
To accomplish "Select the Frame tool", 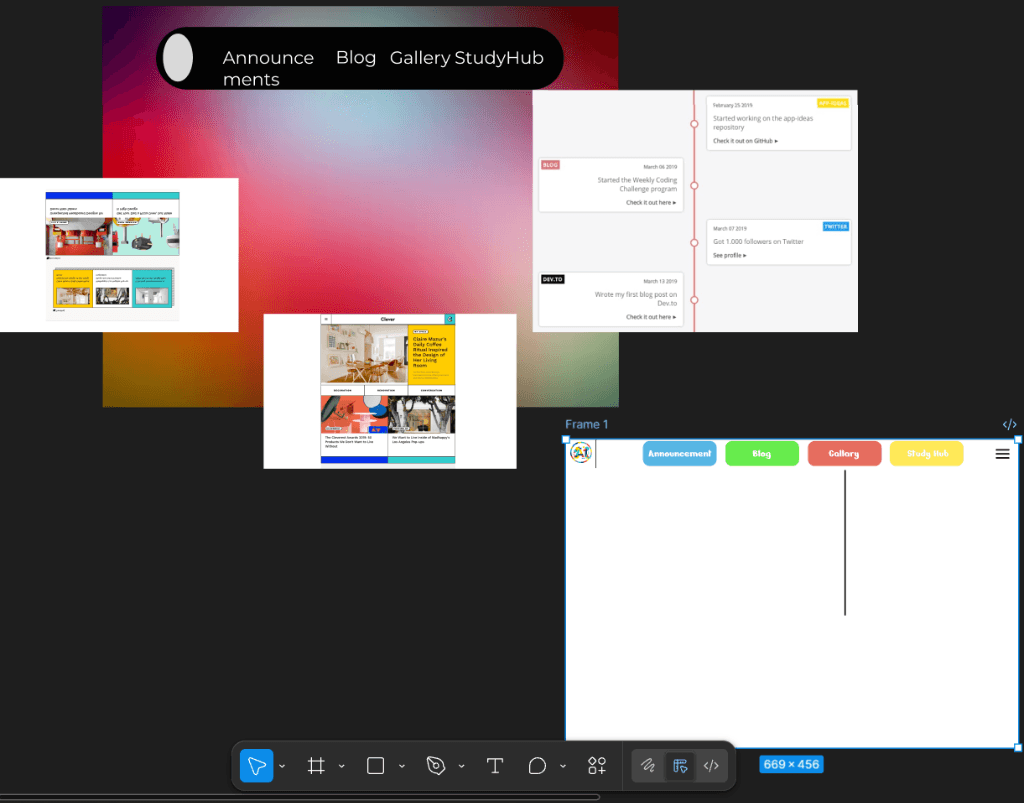I will point(316,766).
